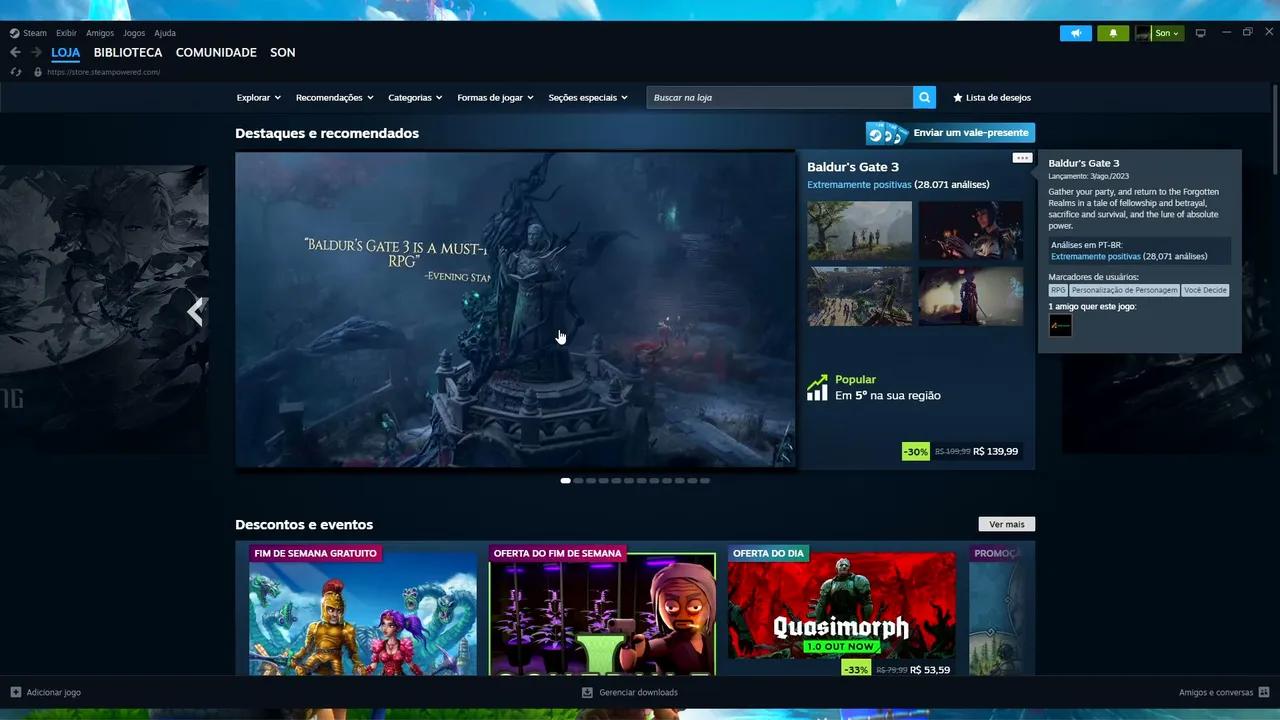Enter Big Picture mode via monitor icon
Viewport: 1280px width, 720px height.
(x=1201, y=33)
